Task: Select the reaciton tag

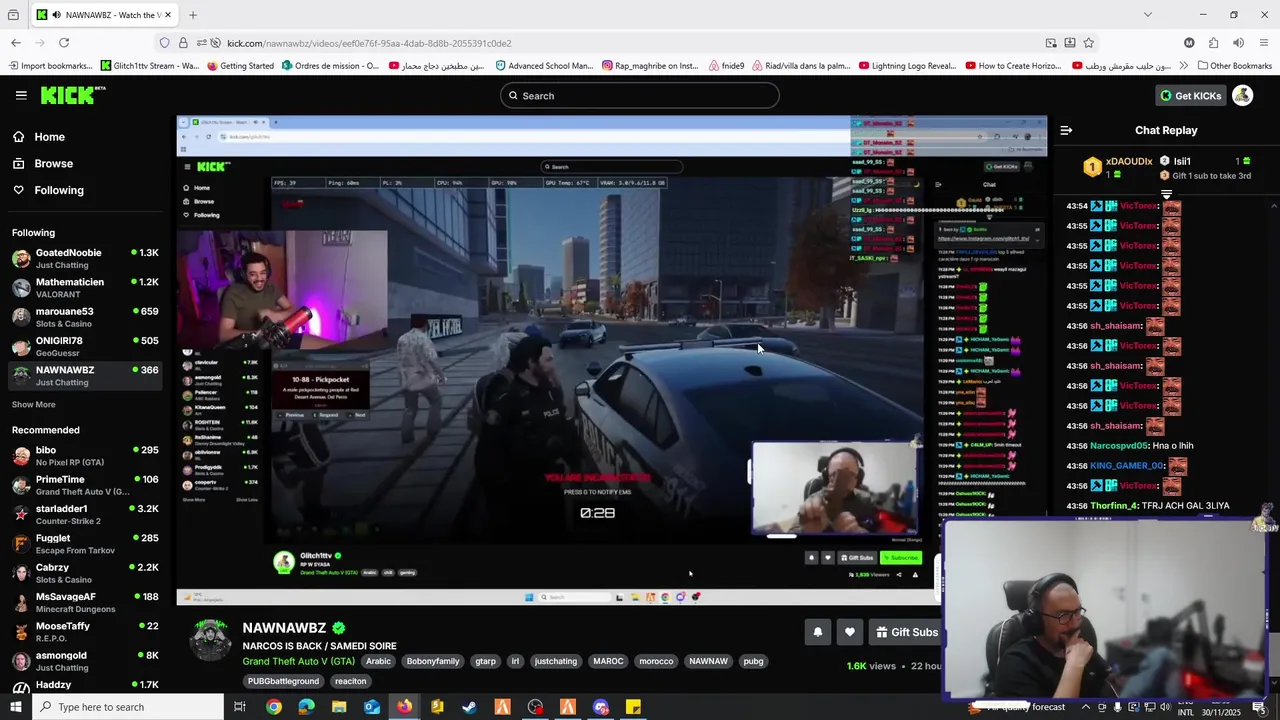Action: coord(351,681)
